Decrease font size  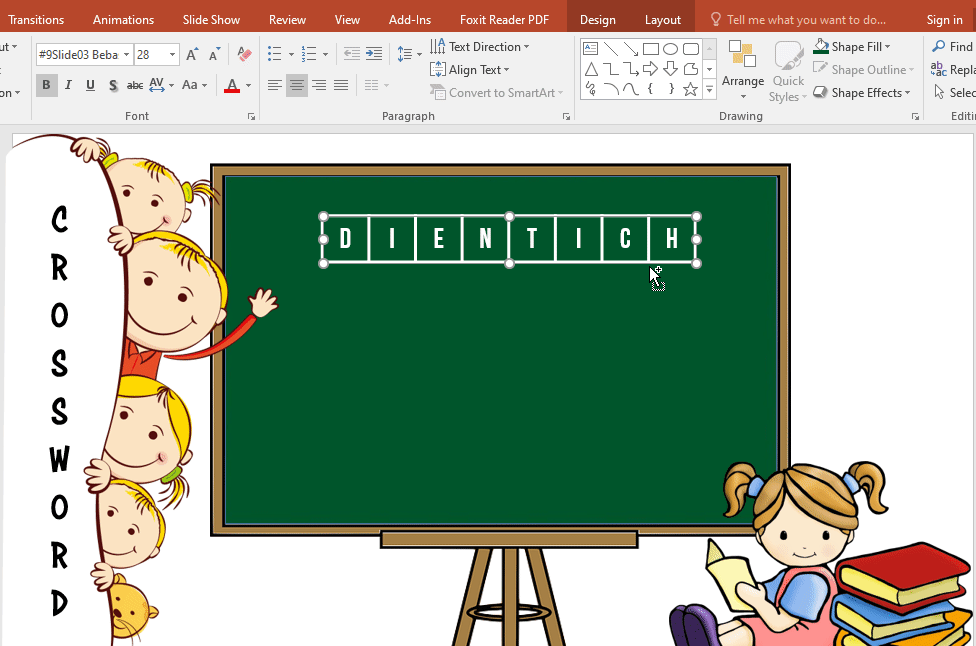pos(214,54)
